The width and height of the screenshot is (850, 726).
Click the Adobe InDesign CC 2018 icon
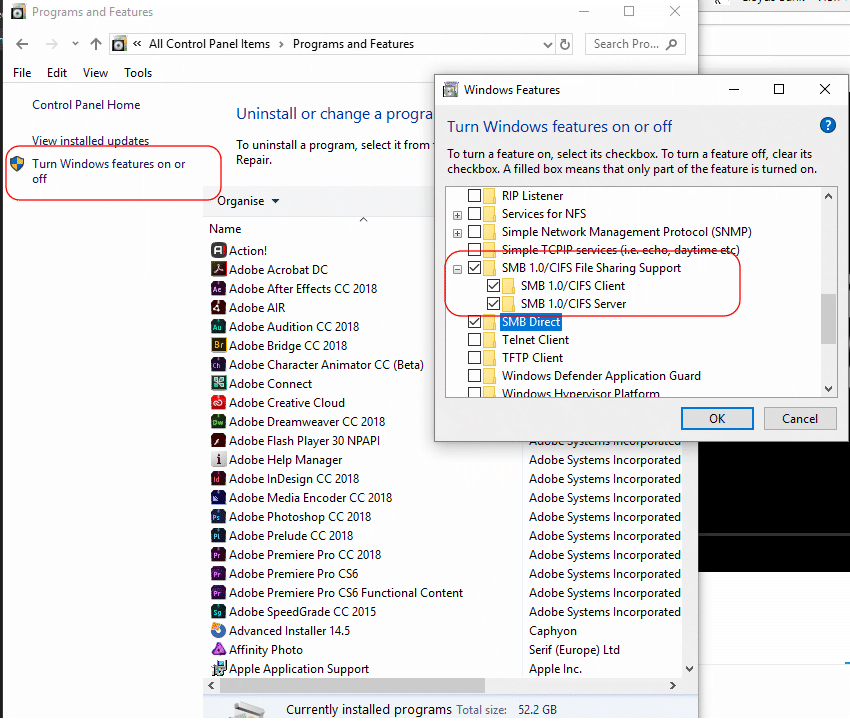pyautogui.click(x=218, y=478)
